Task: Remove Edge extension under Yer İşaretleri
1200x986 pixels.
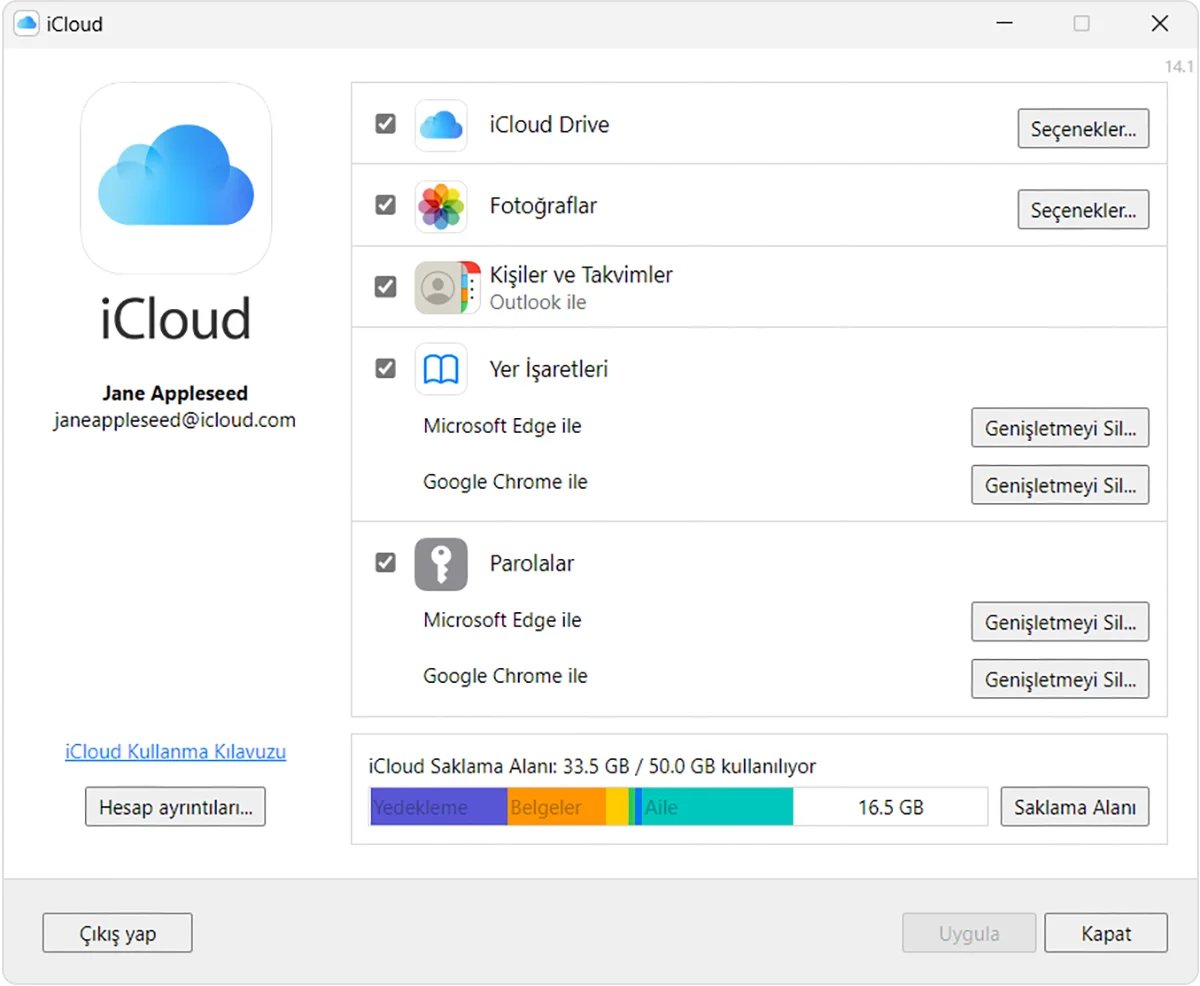Action: 1060,428
